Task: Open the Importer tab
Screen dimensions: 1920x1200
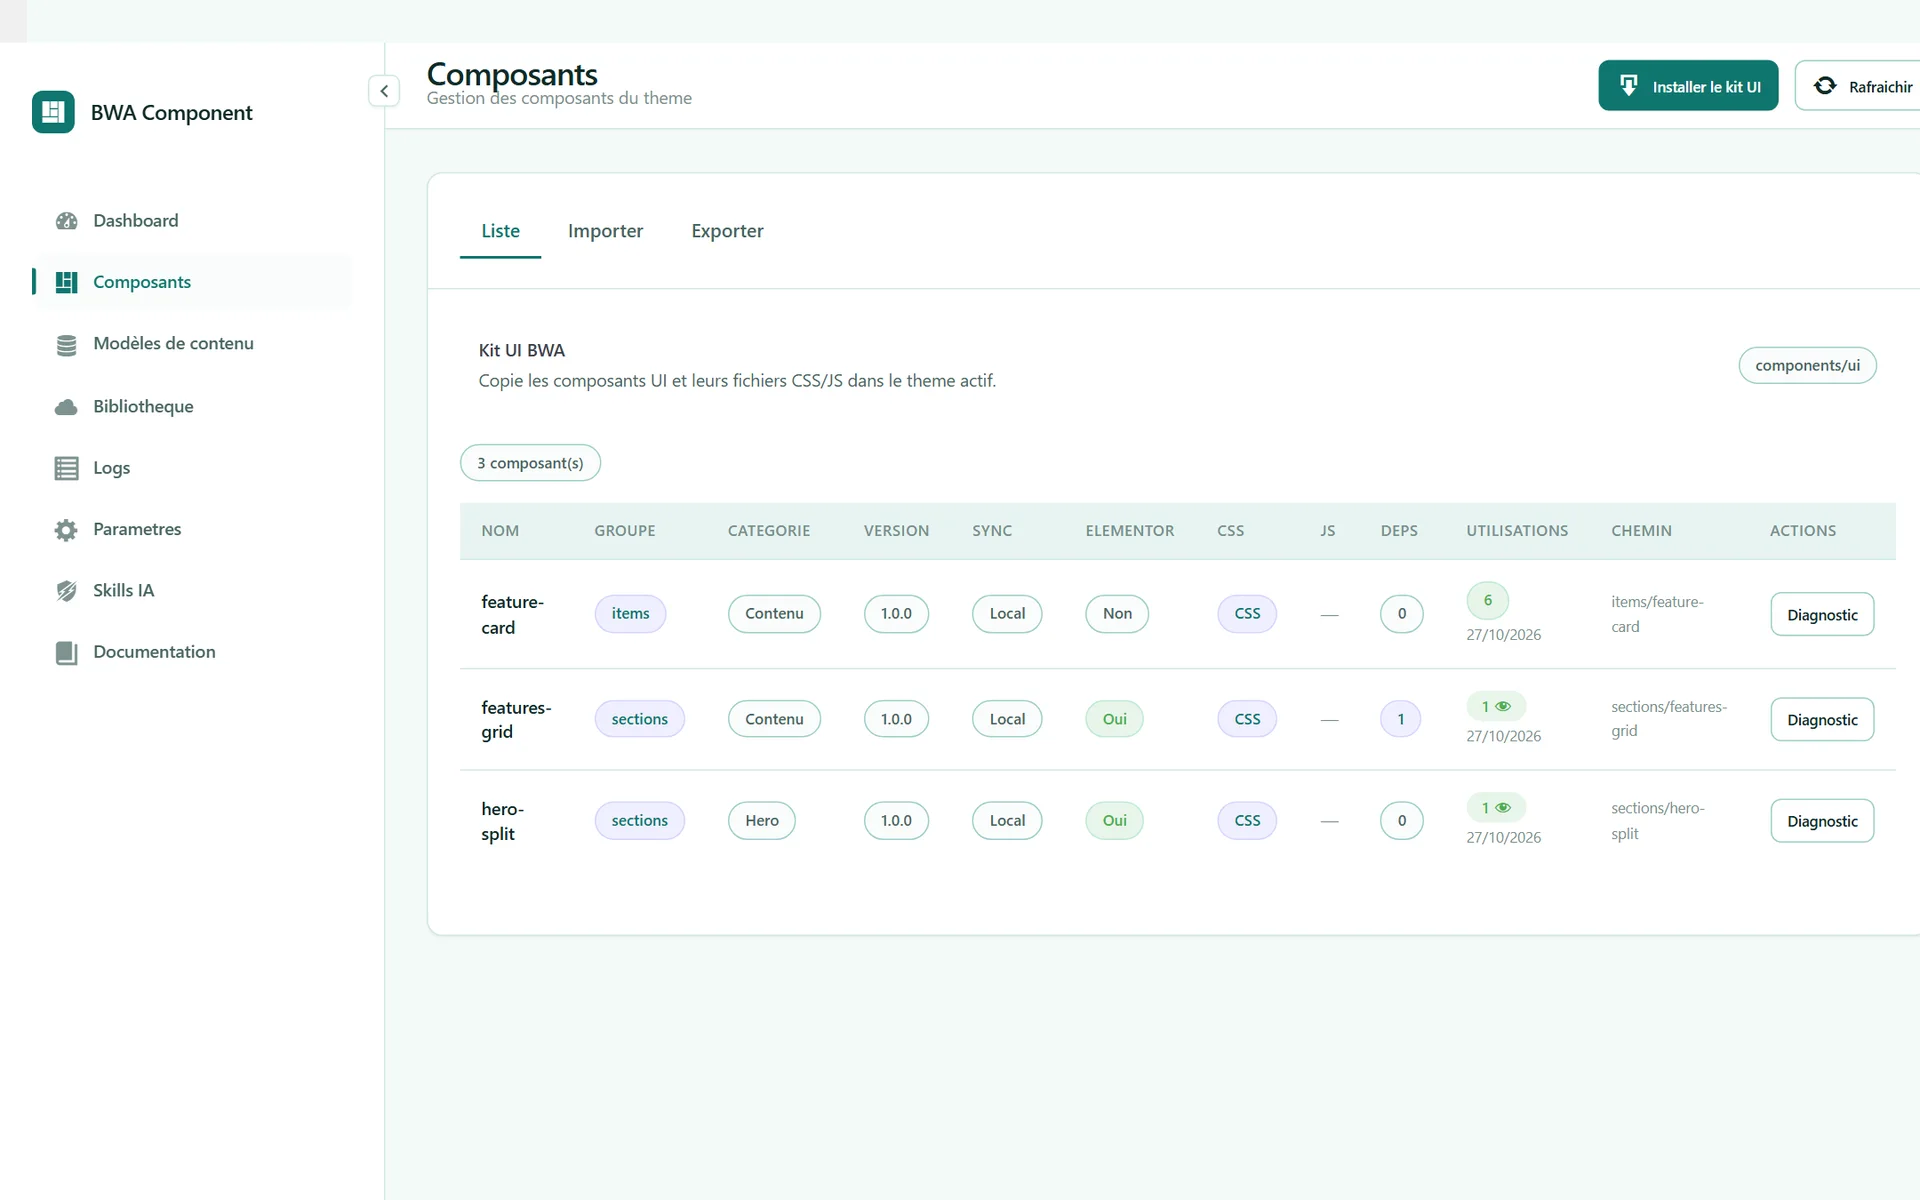Action: coord(605,231)
